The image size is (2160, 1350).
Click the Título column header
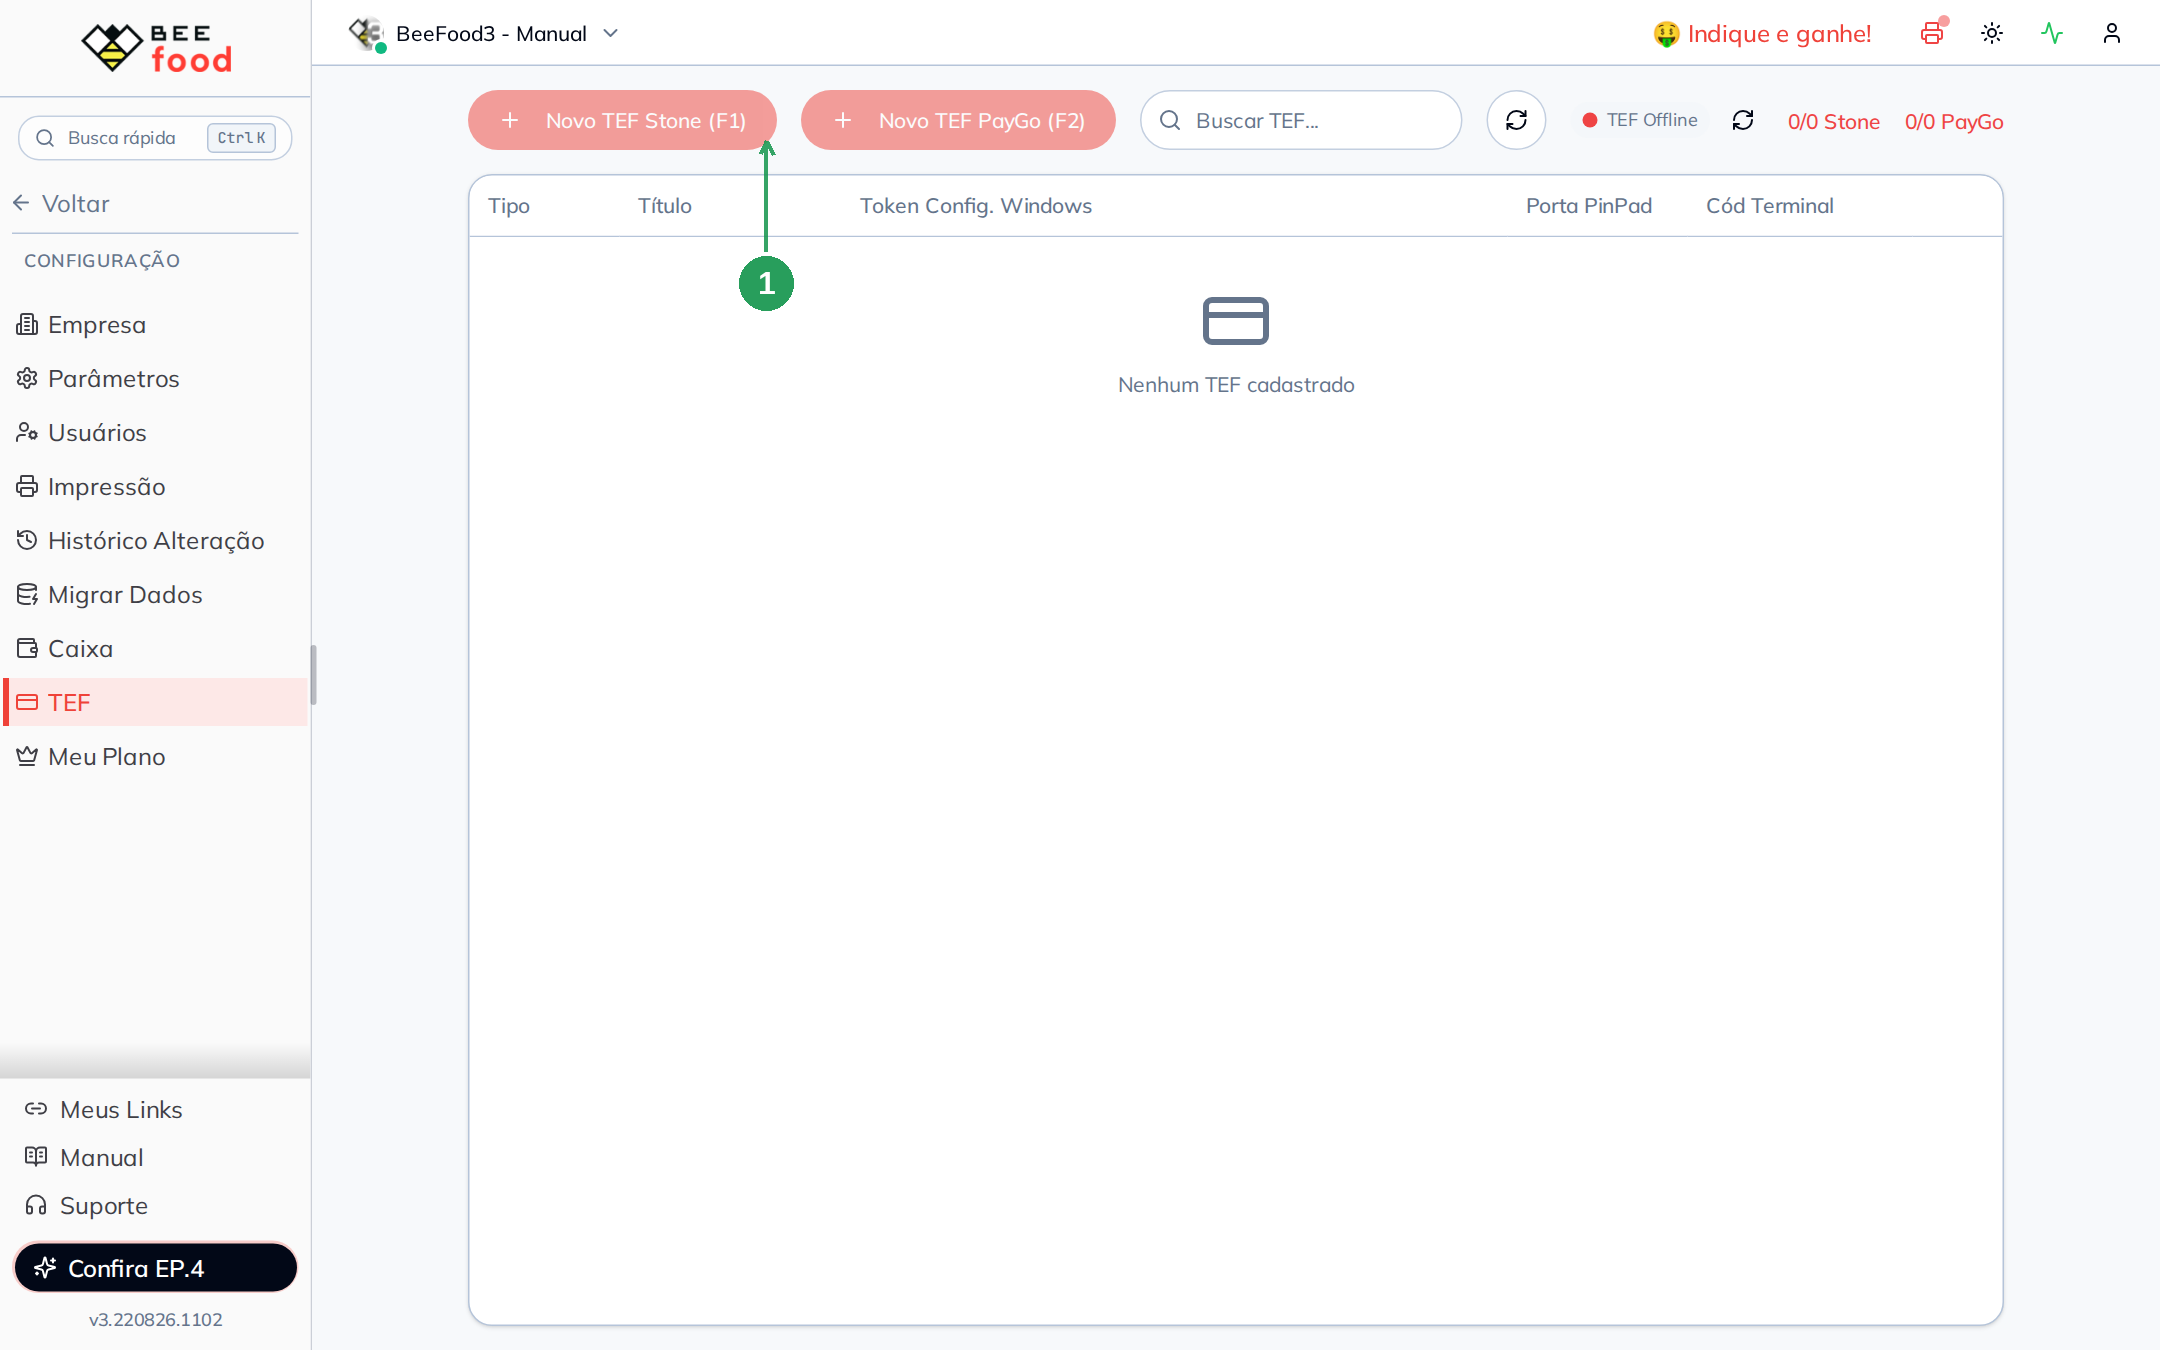tap(665, 206)
